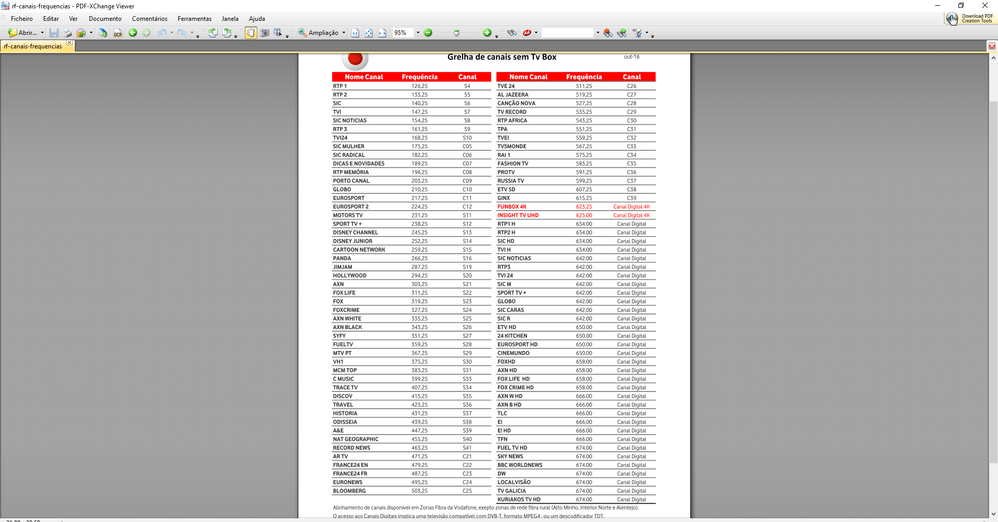
Task: Expand the Ampliação zoom tool dropdown
Action: (x=344, y=33)
